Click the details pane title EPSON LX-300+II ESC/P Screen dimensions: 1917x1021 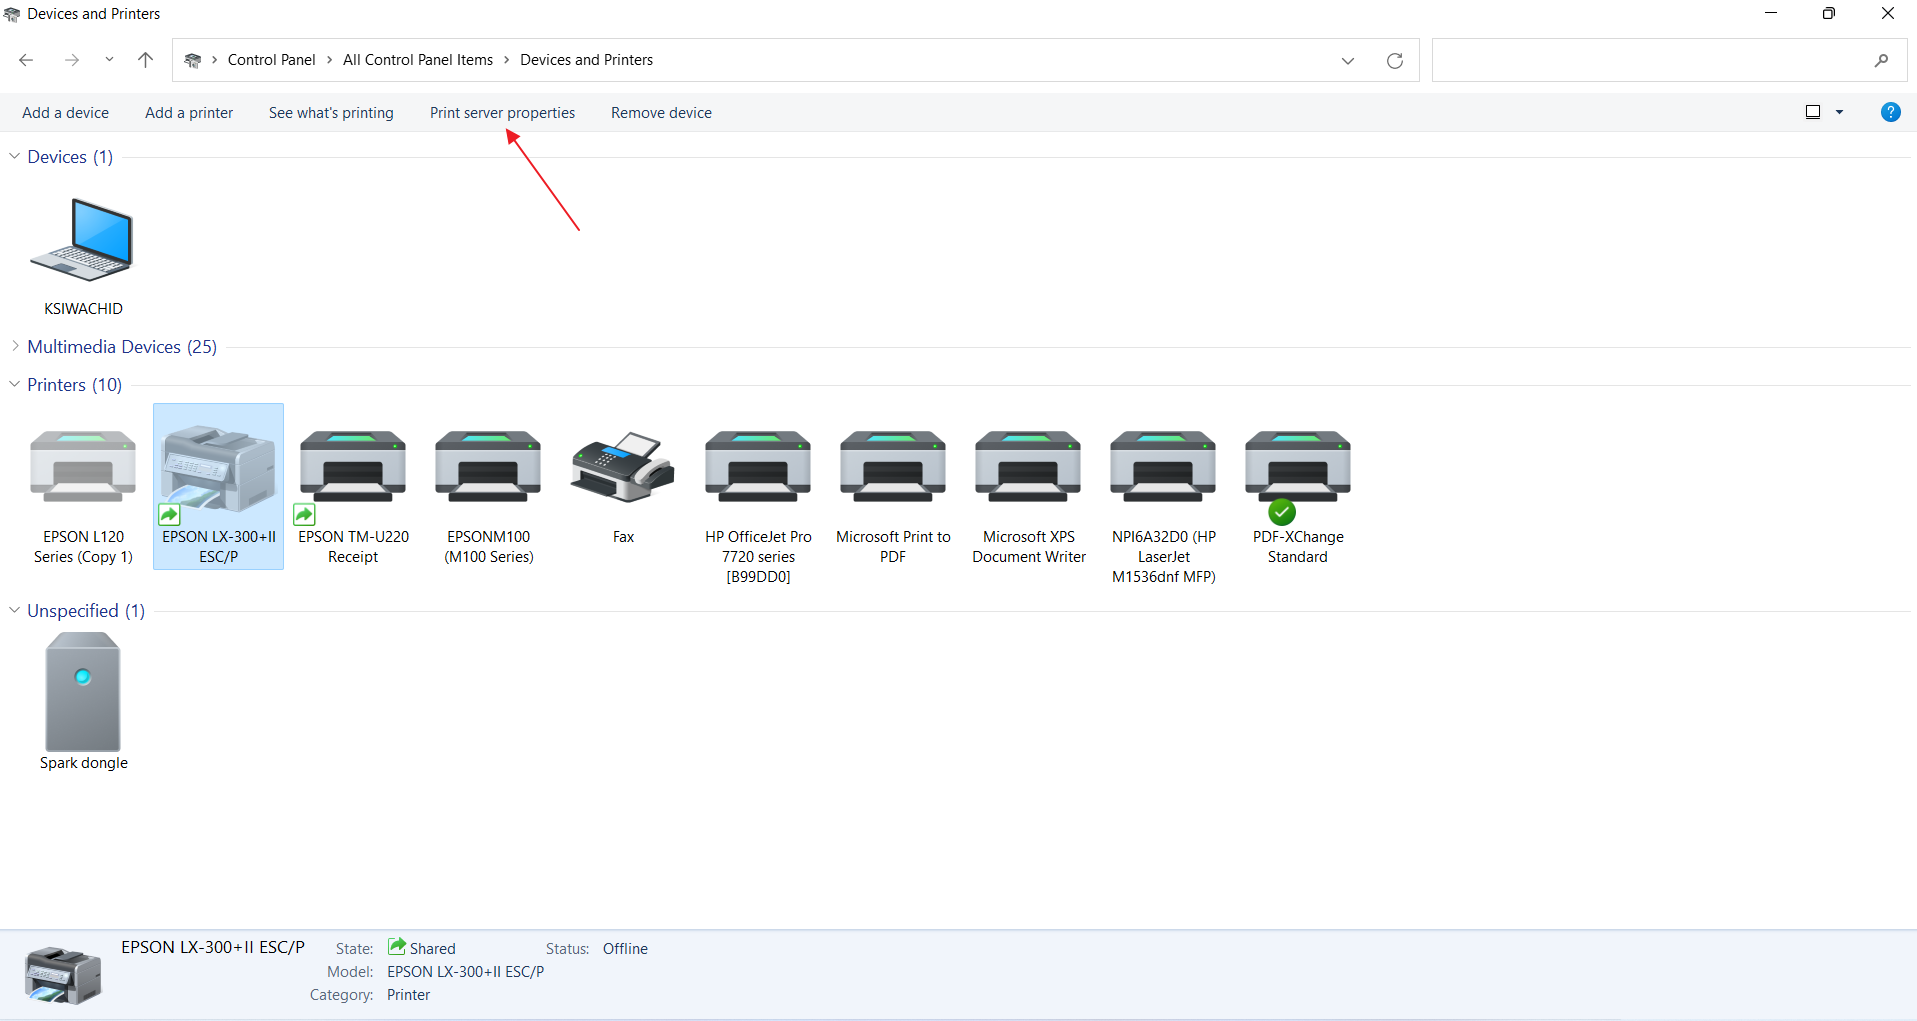213,947
